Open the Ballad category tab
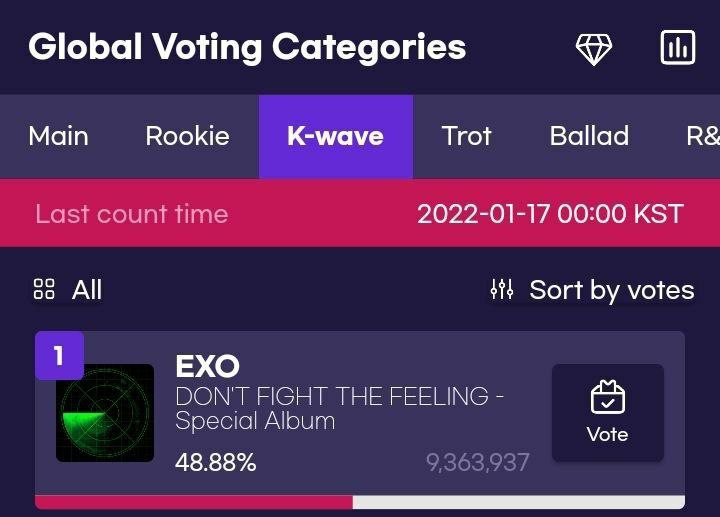 [589, 136]
